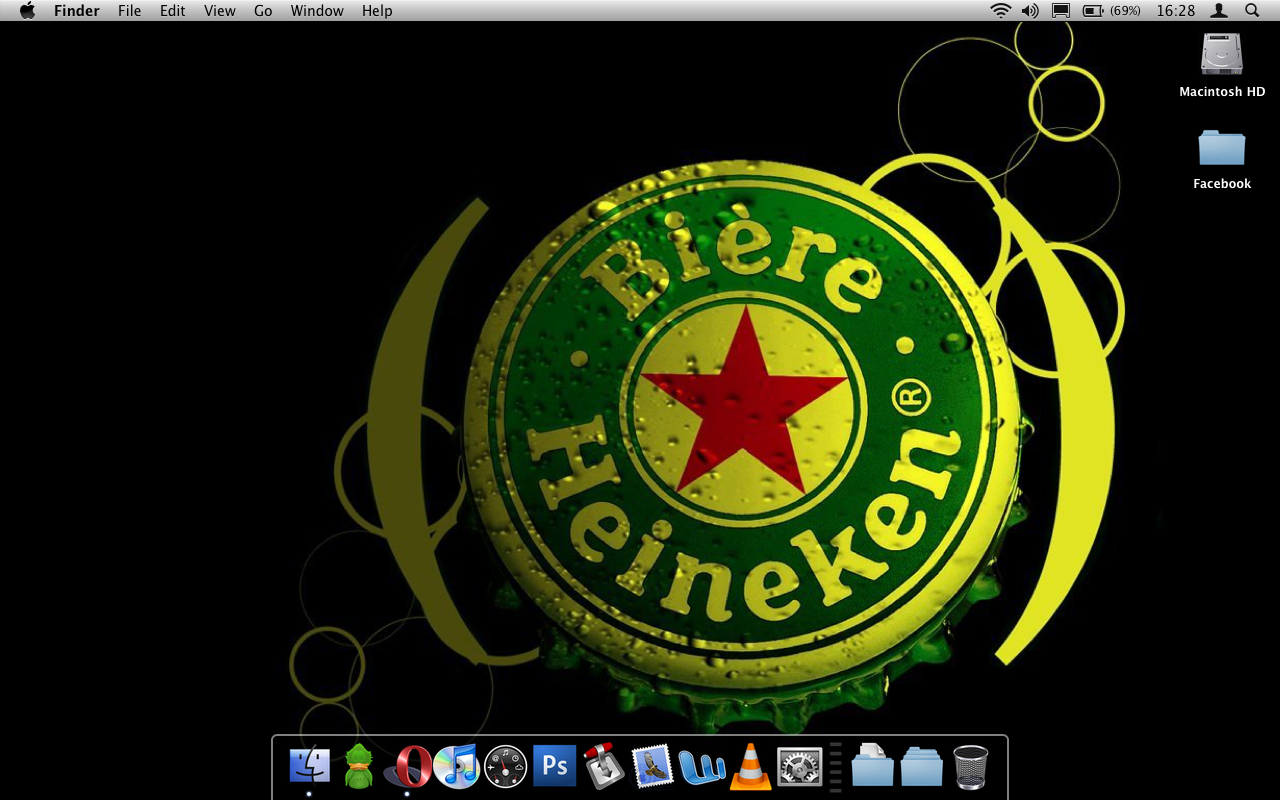Click the battery status icon
The image size is (1280, 800).
pos(1093,10)
